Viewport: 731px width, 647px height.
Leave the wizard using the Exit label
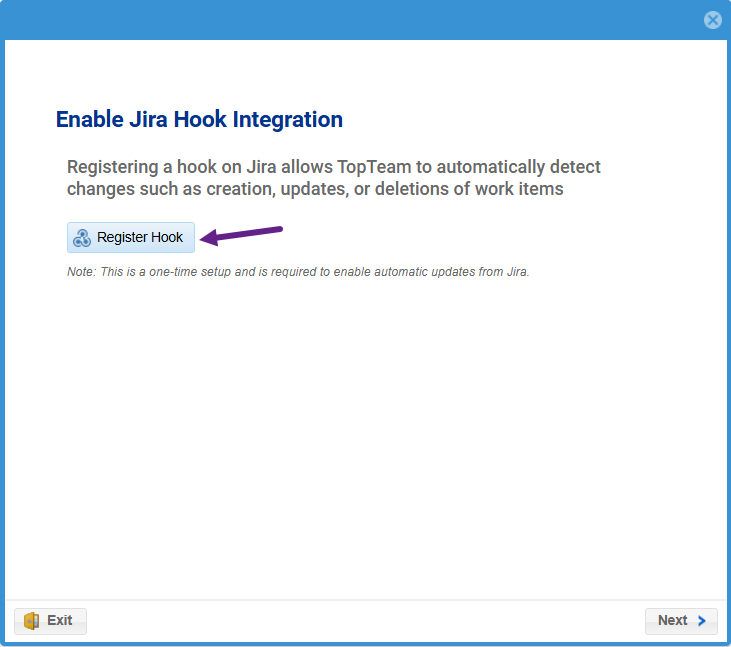(x=60, y=621)
